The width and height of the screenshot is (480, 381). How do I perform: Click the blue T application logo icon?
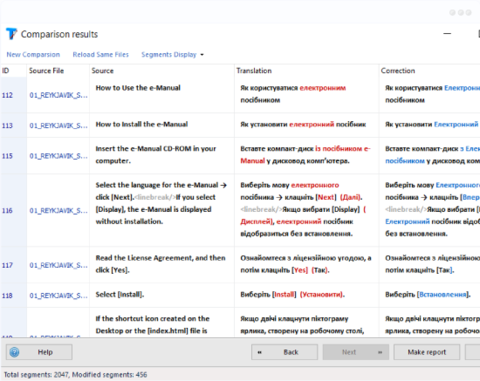click(x=11, y=34)
